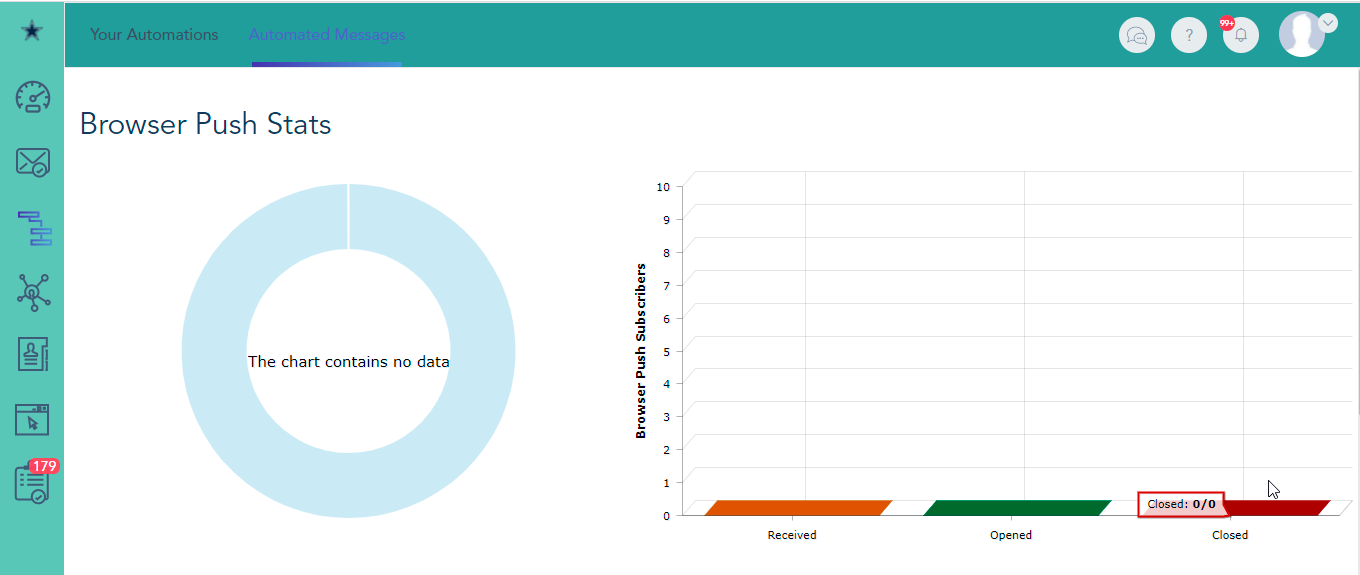
Task: Open the email campaigns envelope icon
Action: pyautogui.click(x=33, y=162)
